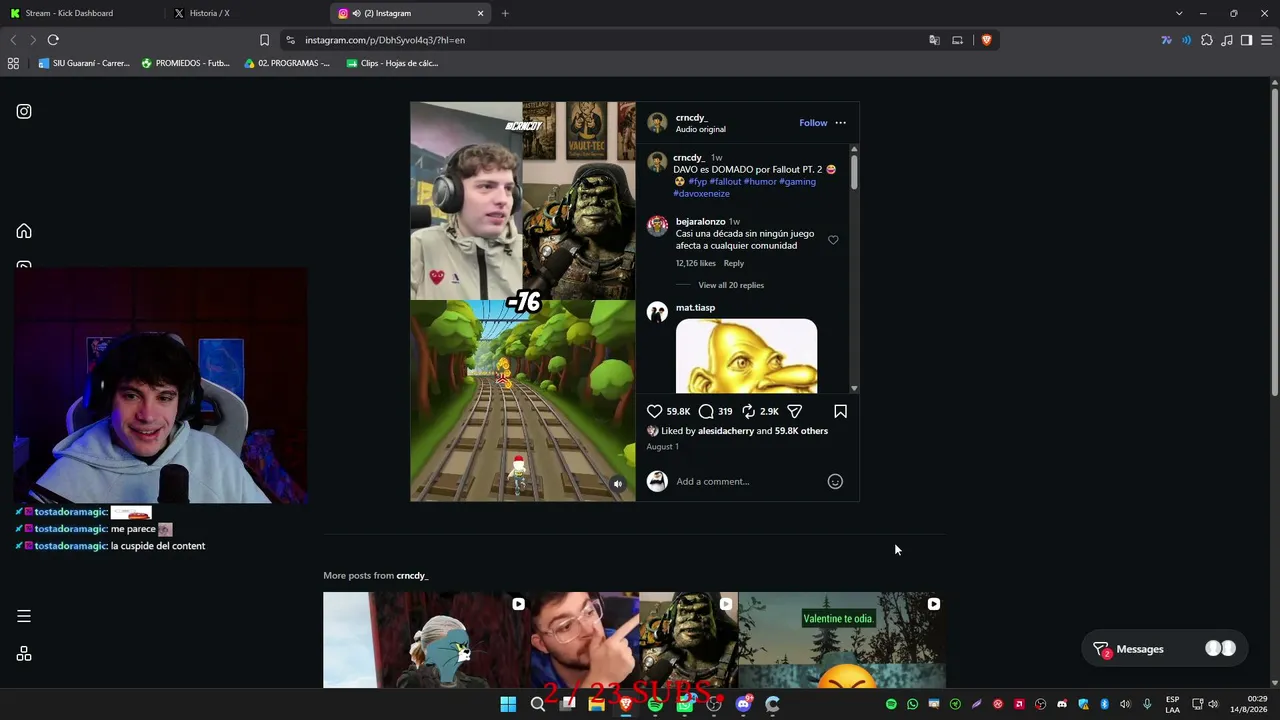Open the Extensions puzzle icon
The width and height of the screenshot is (1280, 720).
pyautogui.click(x=1207, y=40)
